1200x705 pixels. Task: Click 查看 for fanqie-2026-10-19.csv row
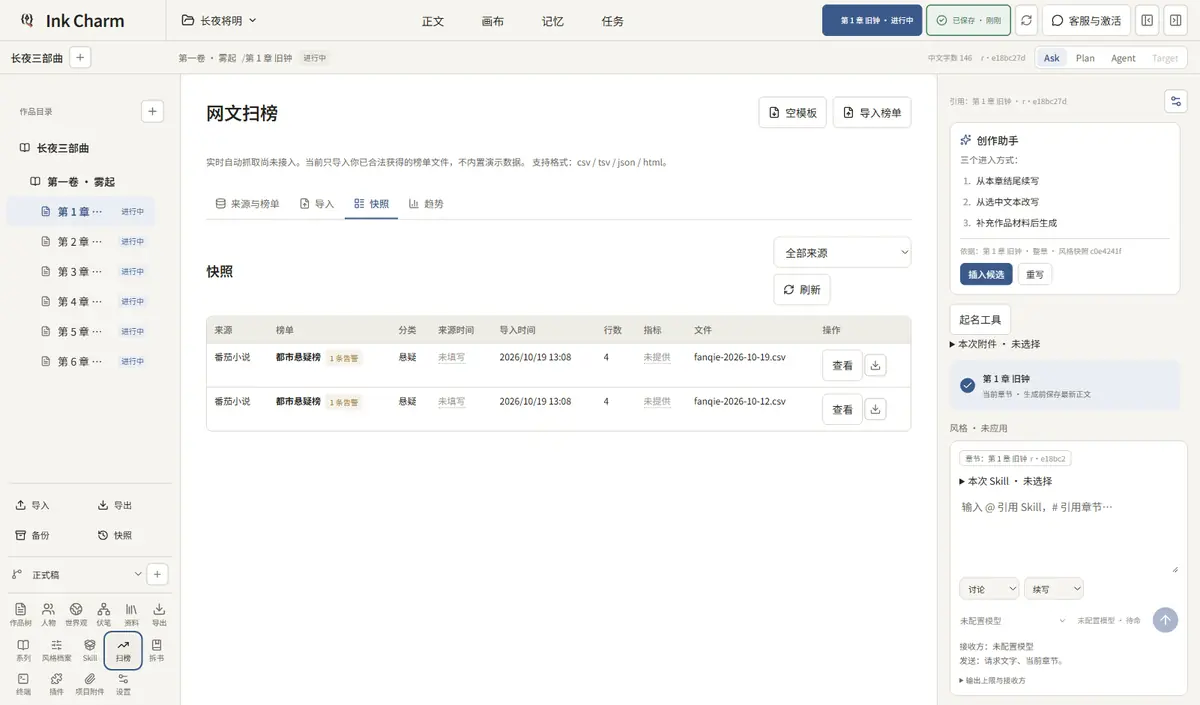(x=842, y=366)
